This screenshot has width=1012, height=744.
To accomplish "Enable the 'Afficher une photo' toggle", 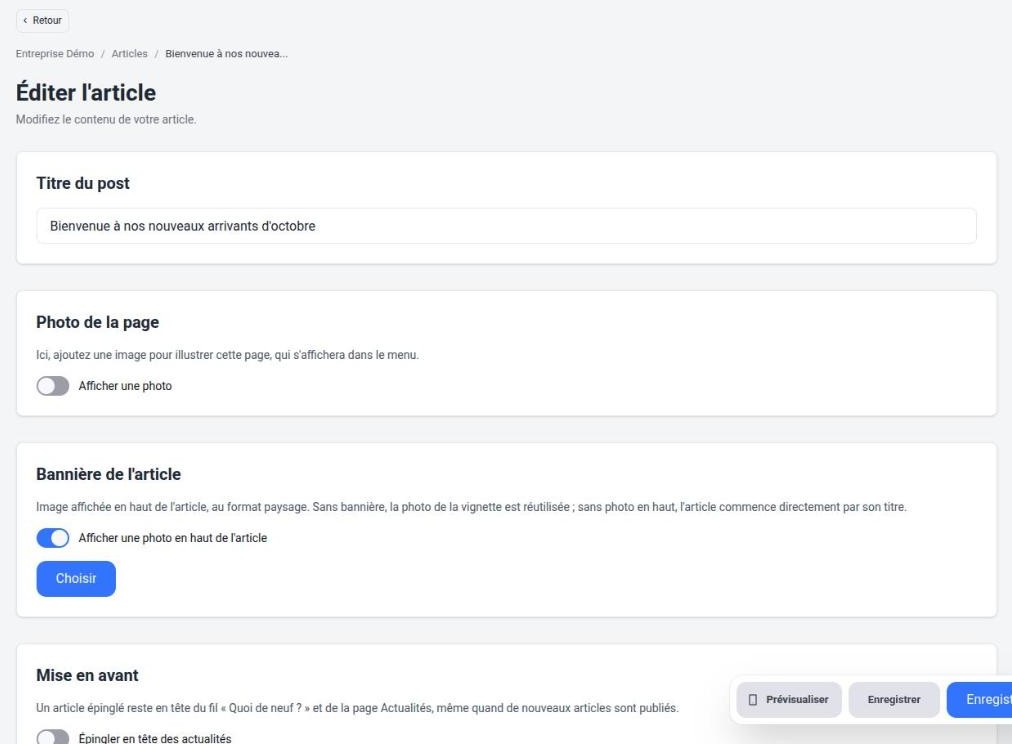I will point(53,386).
